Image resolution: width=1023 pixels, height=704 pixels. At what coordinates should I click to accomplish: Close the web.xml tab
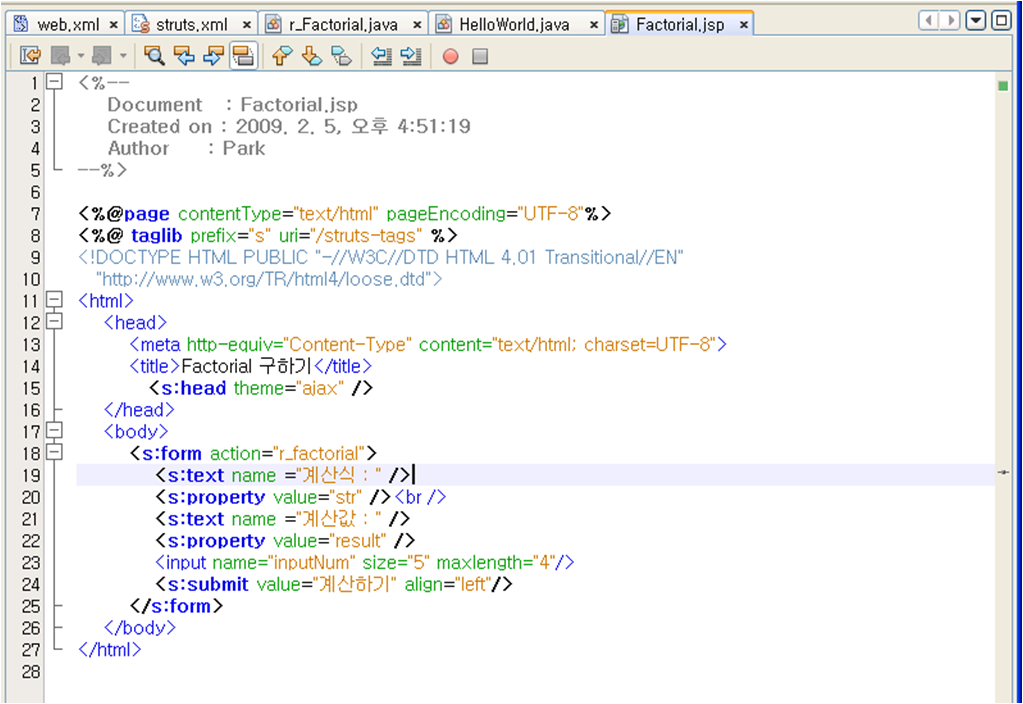point(114,25)
